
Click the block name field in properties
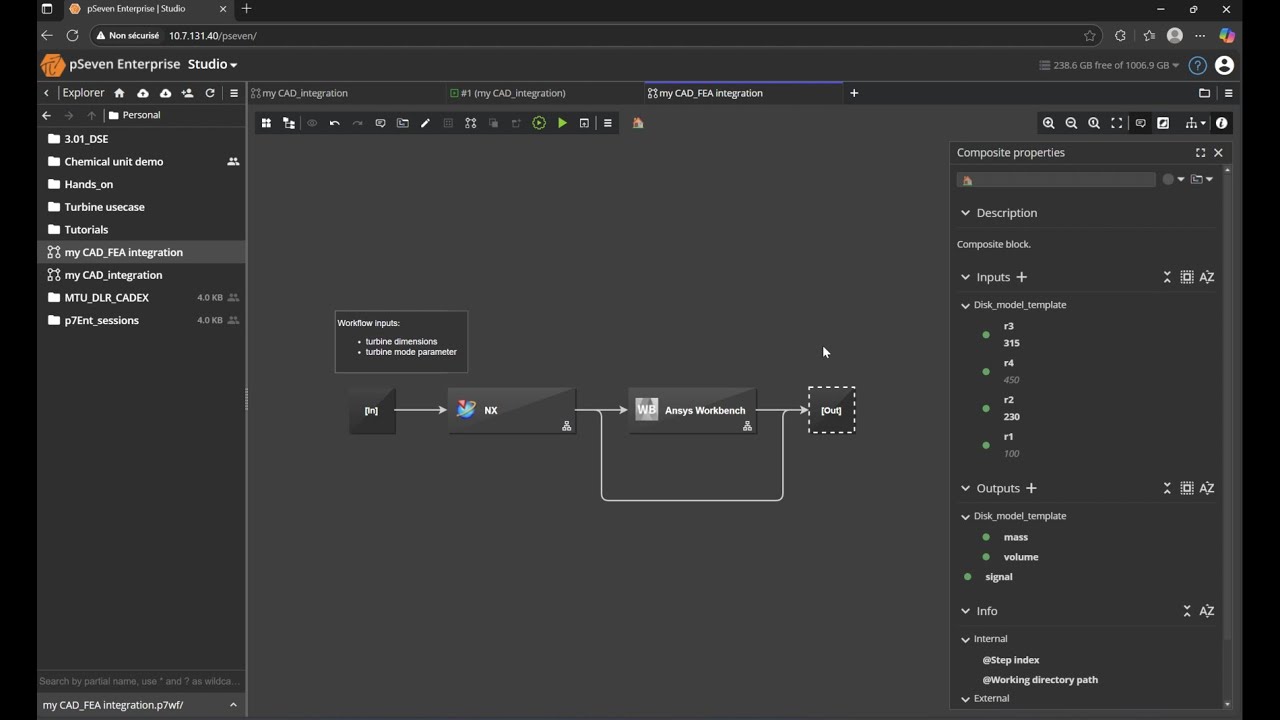[1056, 180]
